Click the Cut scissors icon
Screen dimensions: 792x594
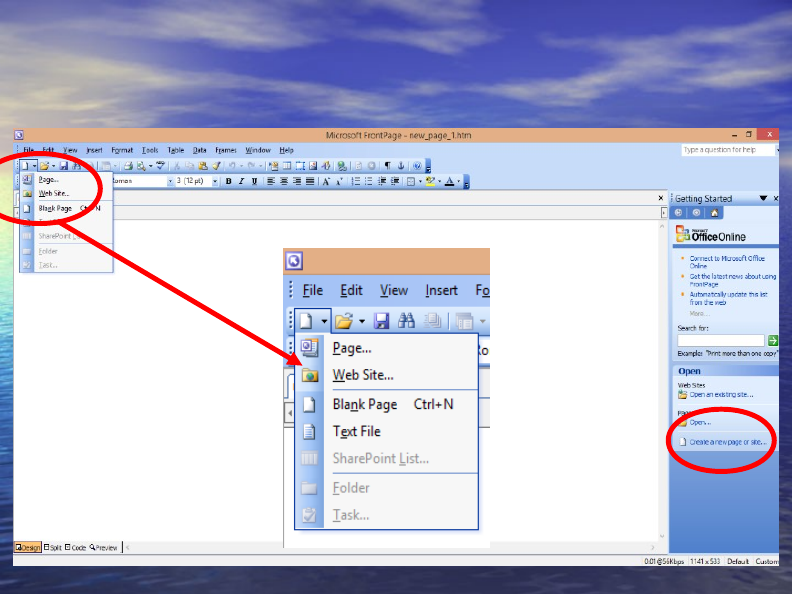pyautogui.click(x=177, y=166)
